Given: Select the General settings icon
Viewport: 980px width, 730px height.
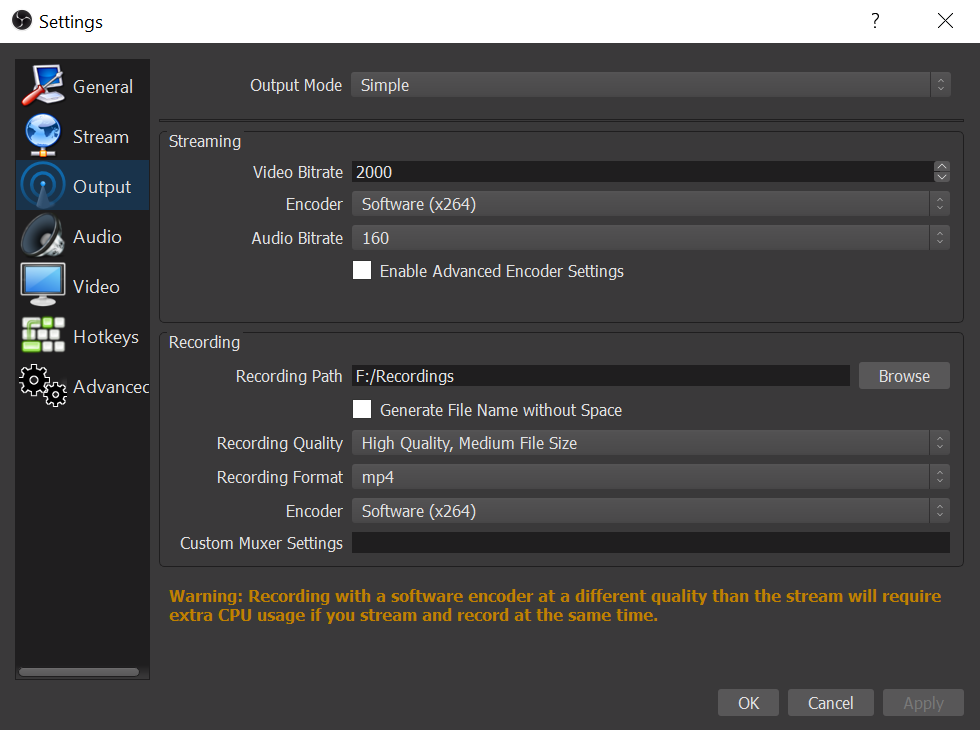Looking at the screenshot, I should click(x=42, y=85).
